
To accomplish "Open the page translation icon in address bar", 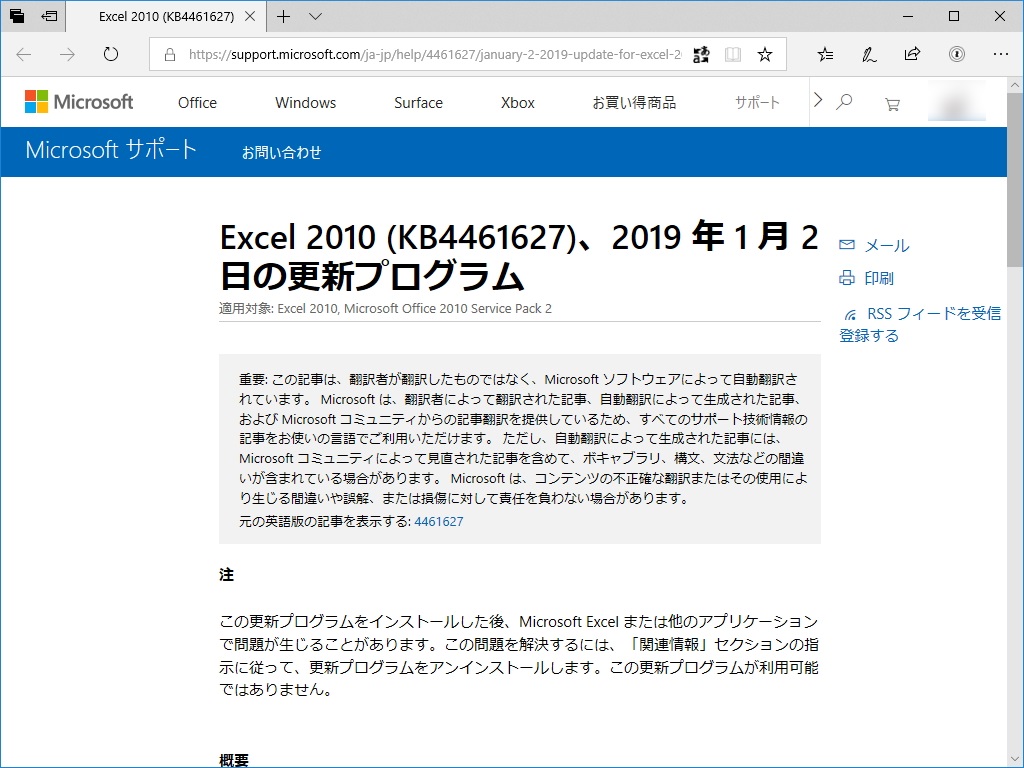I will click(701, 55).
